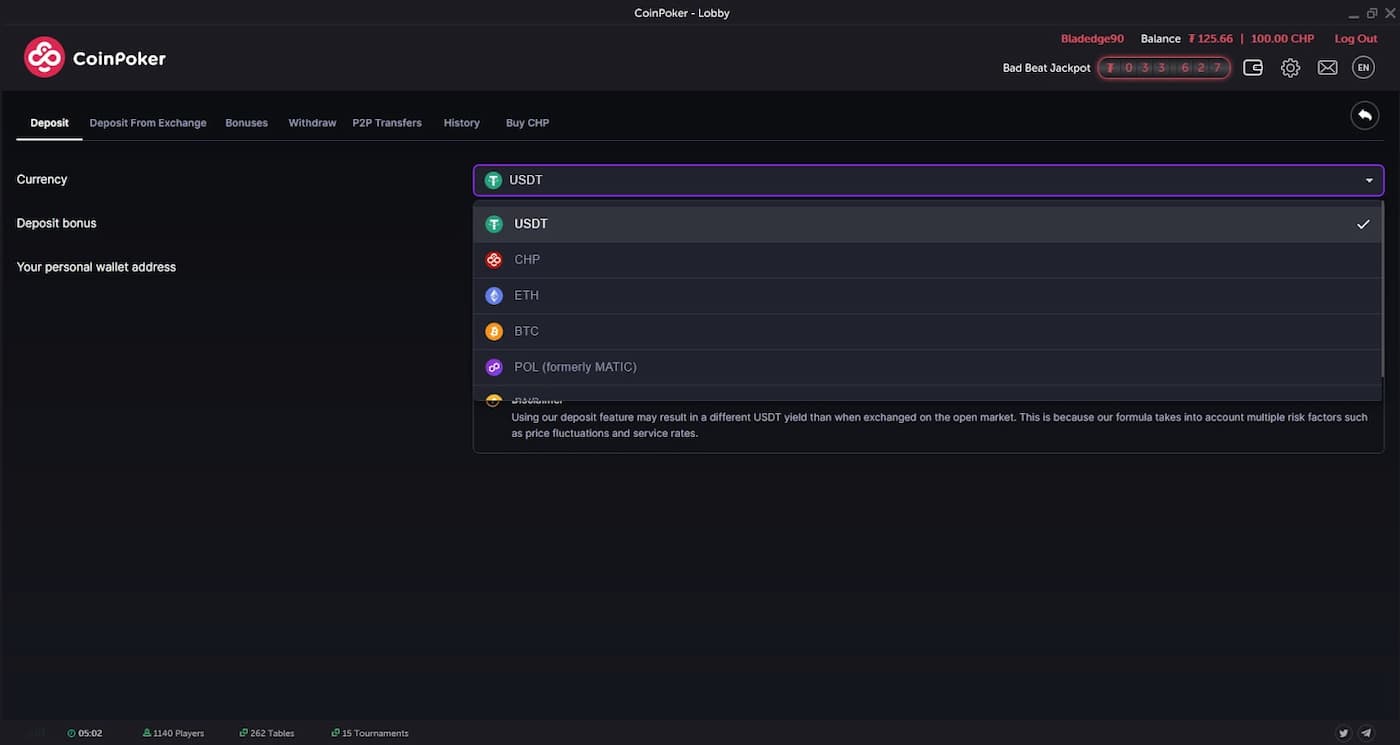Click the 15 Tournaments status entry

(x=370, y=733)
